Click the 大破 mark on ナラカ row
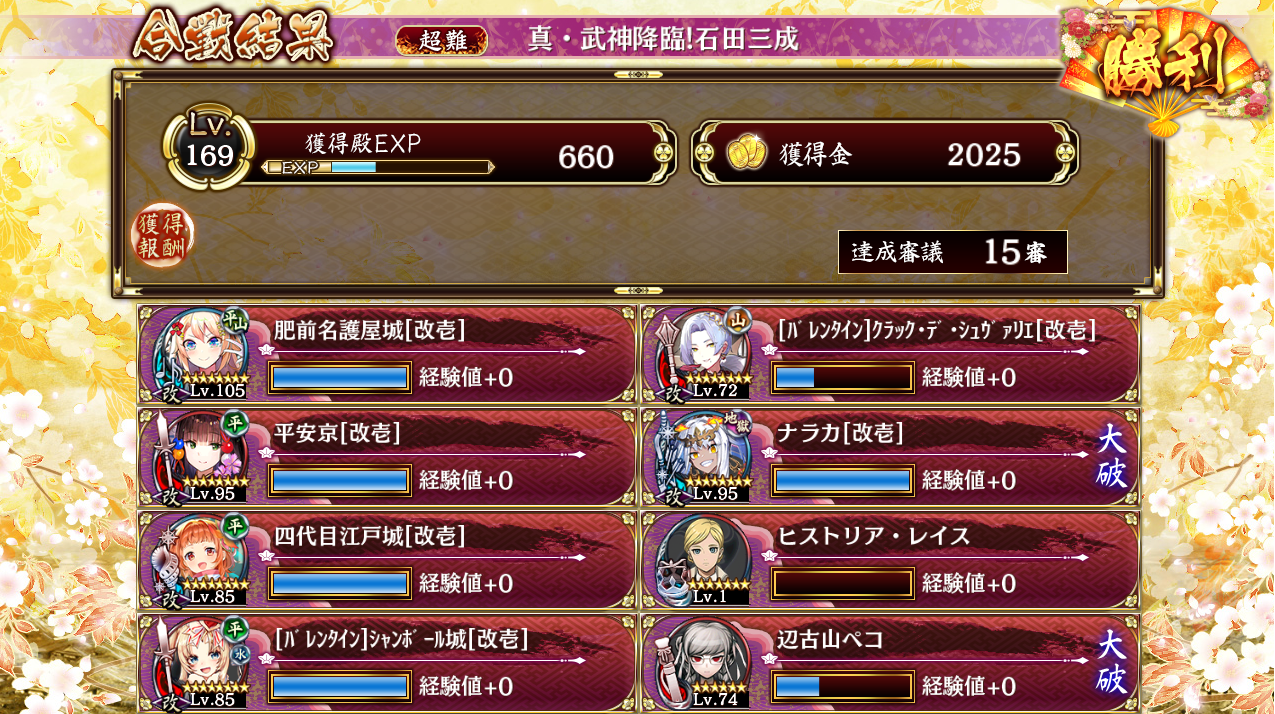Screen dimensions: 1275x714 click(x=1111, y=457)
